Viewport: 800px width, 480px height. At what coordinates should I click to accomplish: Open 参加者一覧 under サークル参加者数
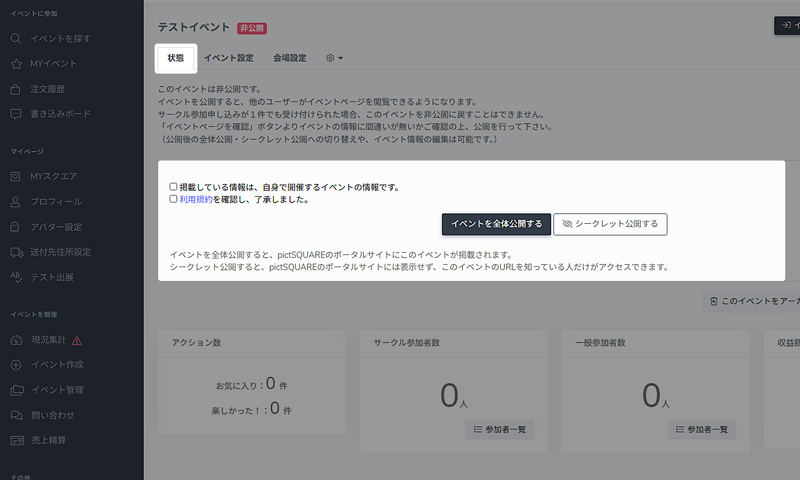[x=499, y=429]
